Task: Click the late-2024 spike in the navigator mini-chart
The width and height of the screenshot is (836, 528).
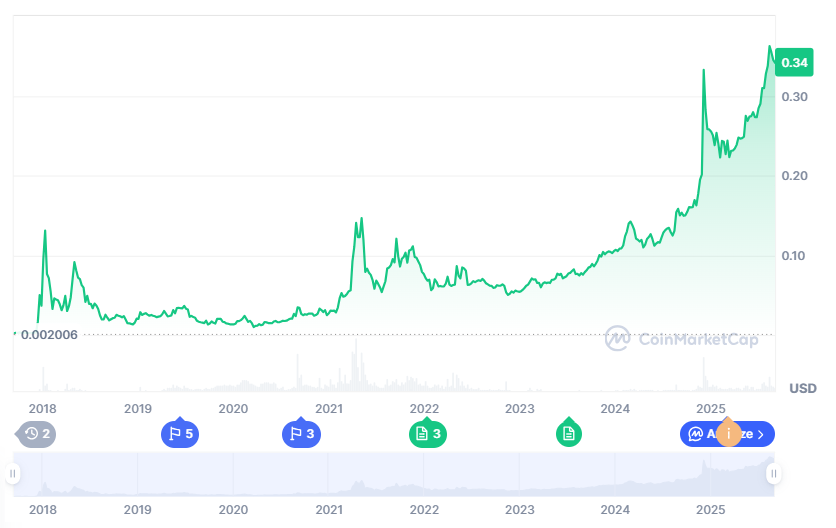Action: click(704, 464)
